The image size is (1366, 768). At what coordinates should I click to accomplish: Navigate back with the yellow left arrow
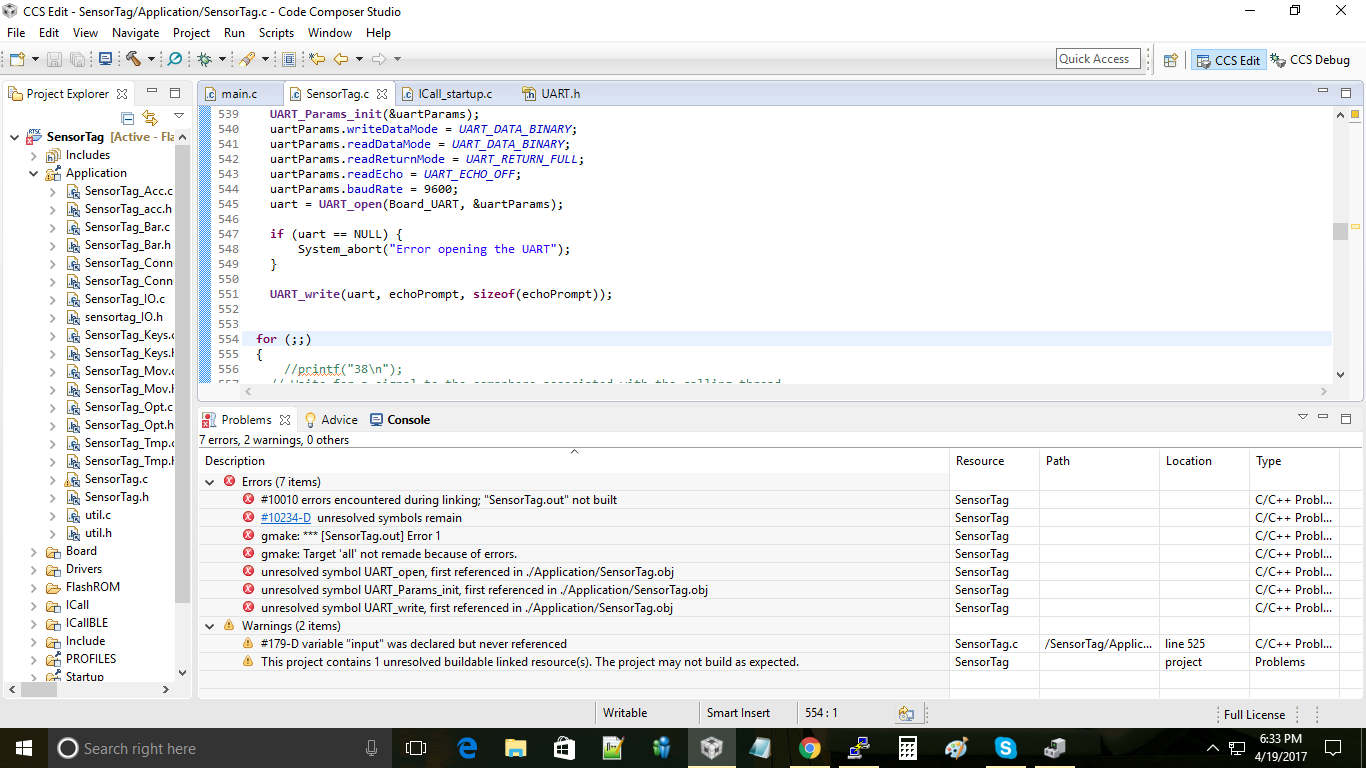[341, 59]
